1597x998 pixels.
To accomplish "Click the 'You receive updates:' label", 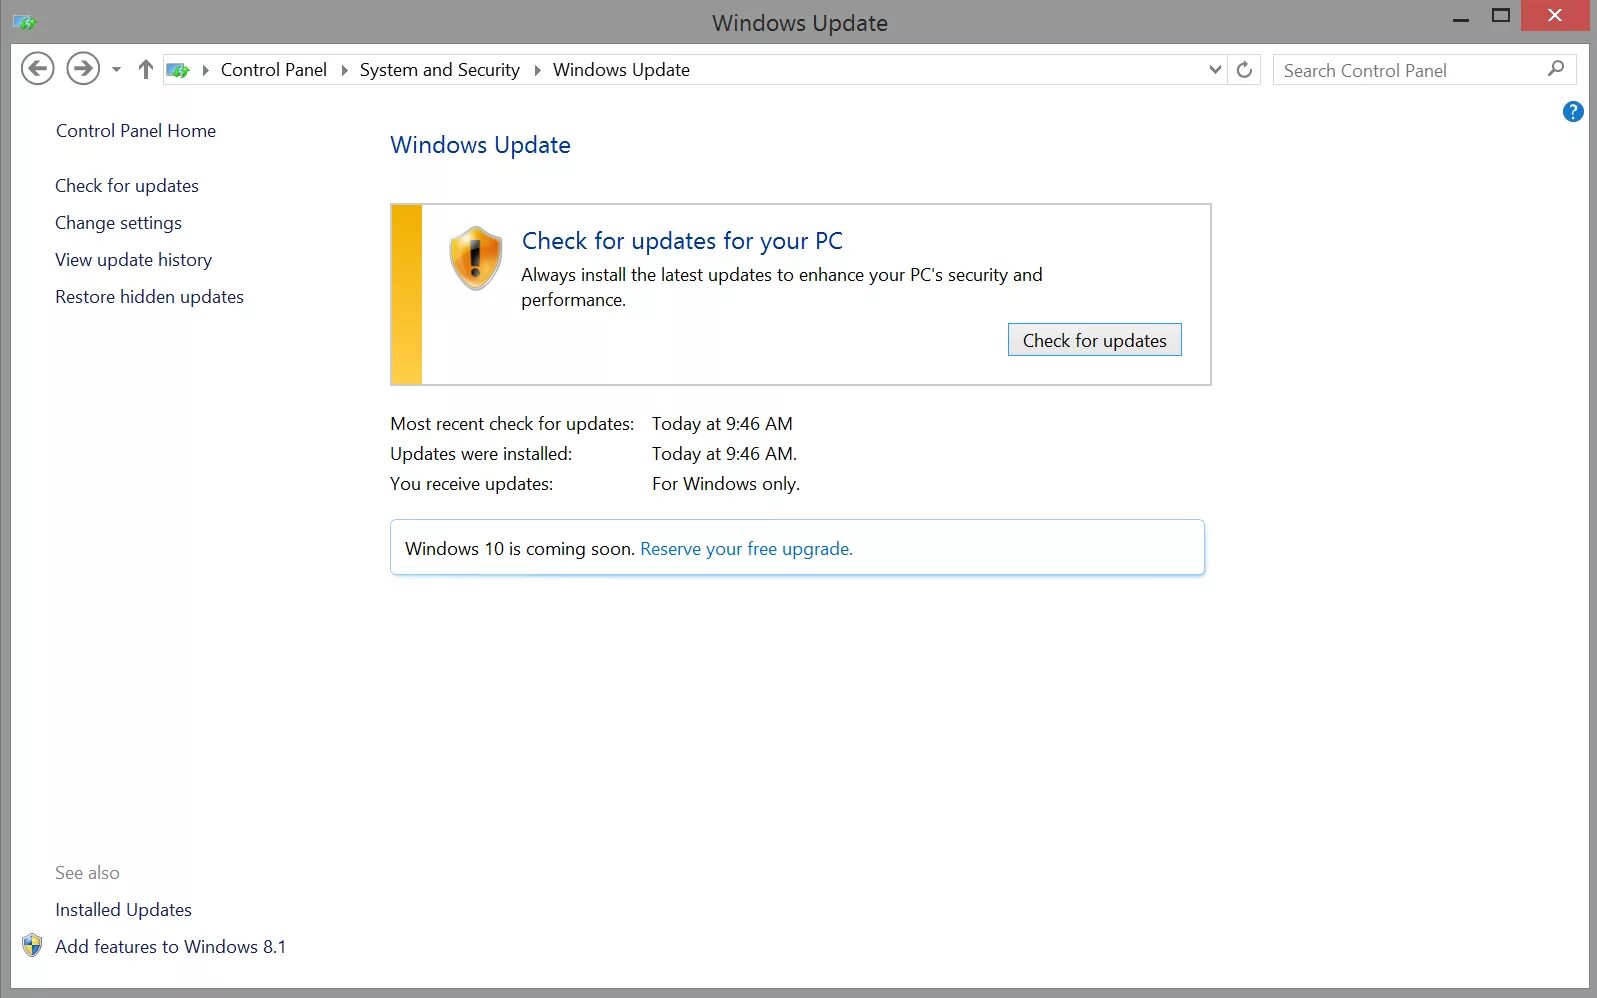I will 471,484.
